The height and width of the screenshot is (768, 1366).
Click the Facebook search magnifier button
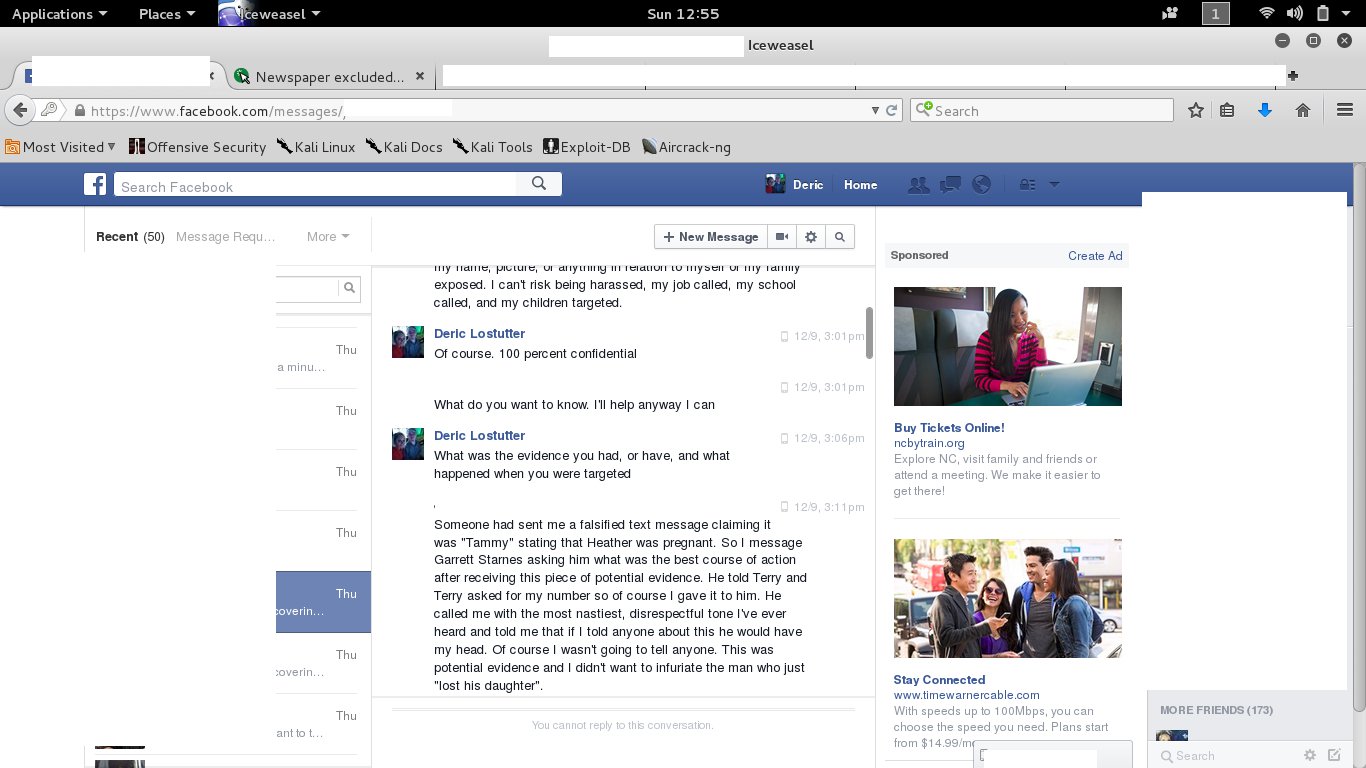click(539, 184)
